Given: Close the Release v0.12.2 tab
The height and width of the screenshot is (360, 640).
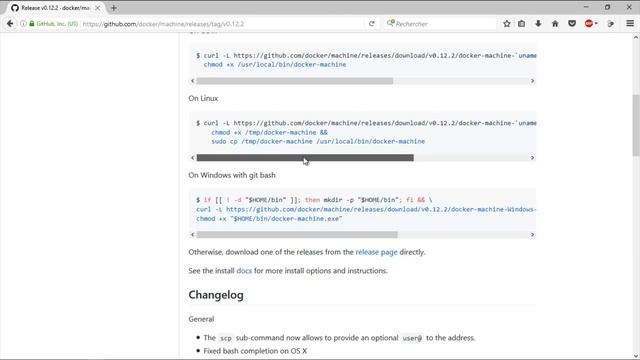Looking at the screenshot, I should coord(97,8).
